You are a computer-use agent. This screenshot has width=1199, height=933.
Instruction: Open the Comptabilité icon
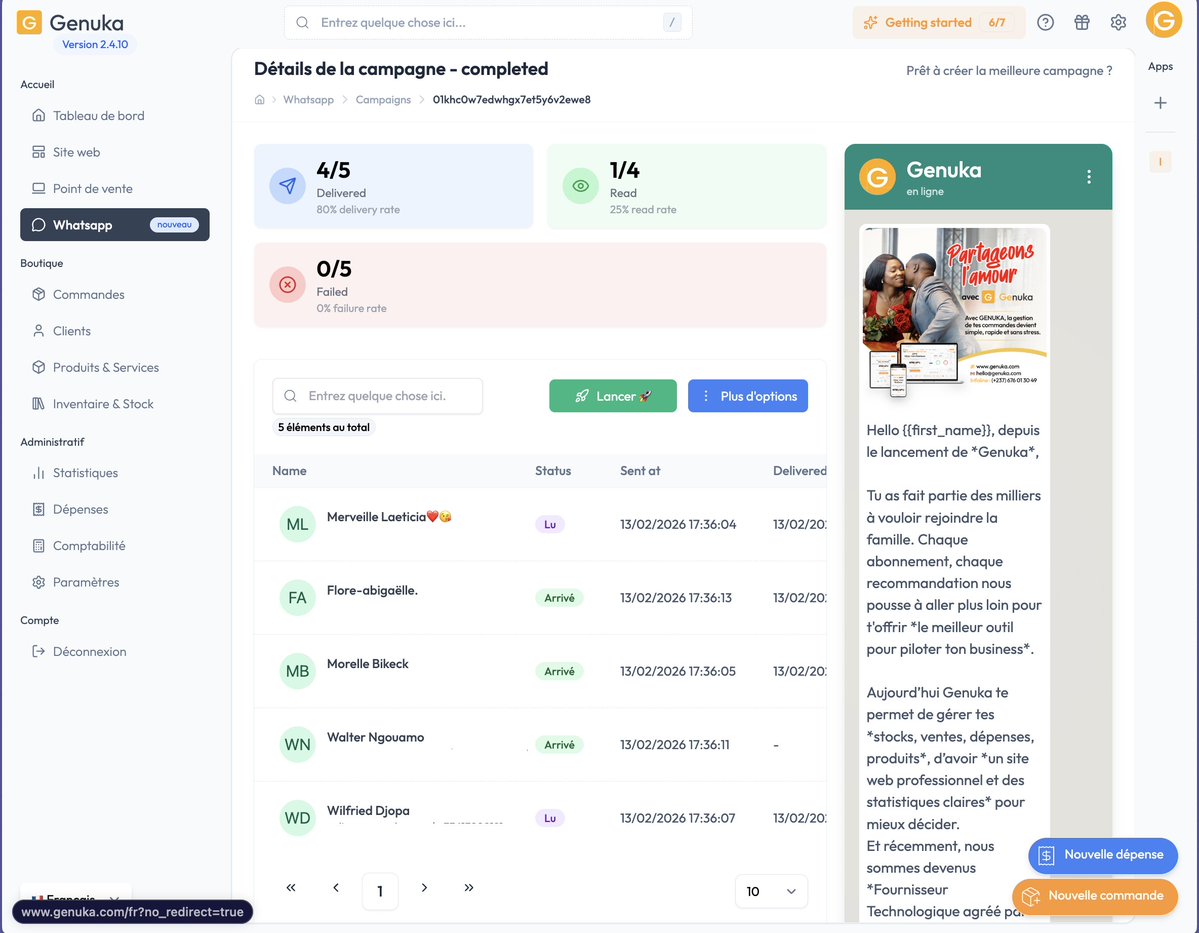41,545
